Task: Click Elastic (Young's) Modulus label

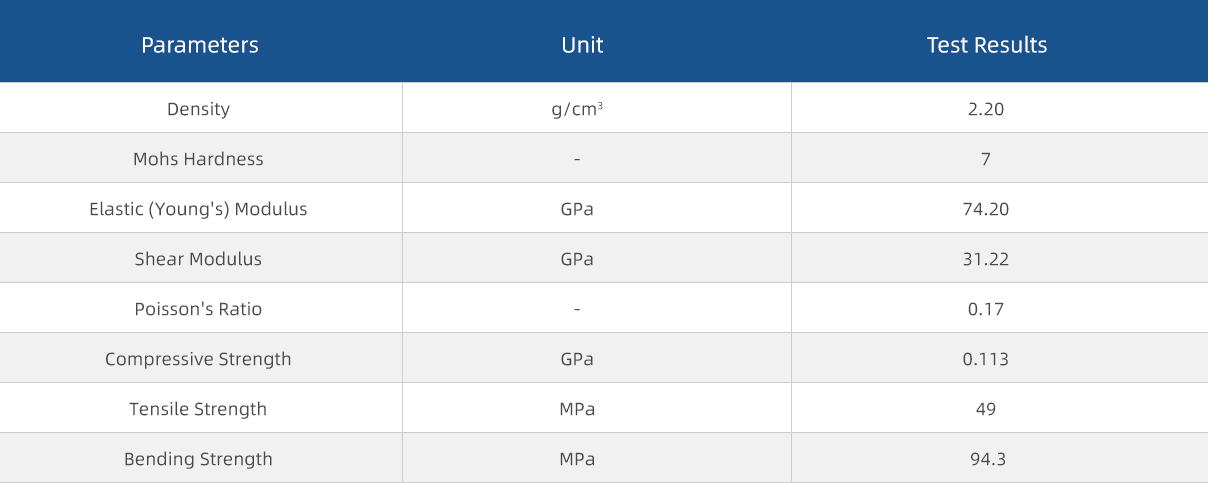Action: coord(198,209)
